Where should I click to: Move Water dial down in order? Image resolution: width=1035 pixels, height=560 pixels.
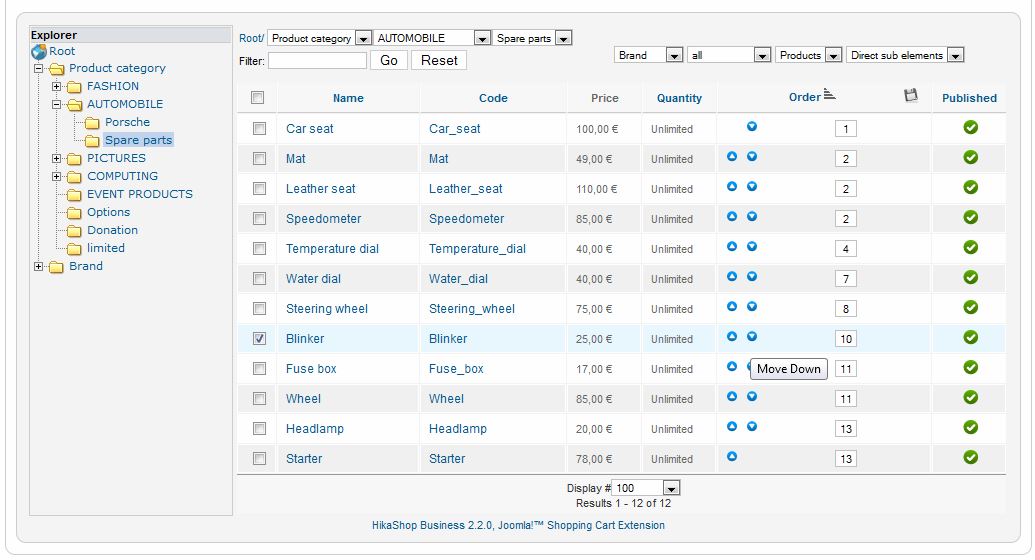tap(752, 276)
